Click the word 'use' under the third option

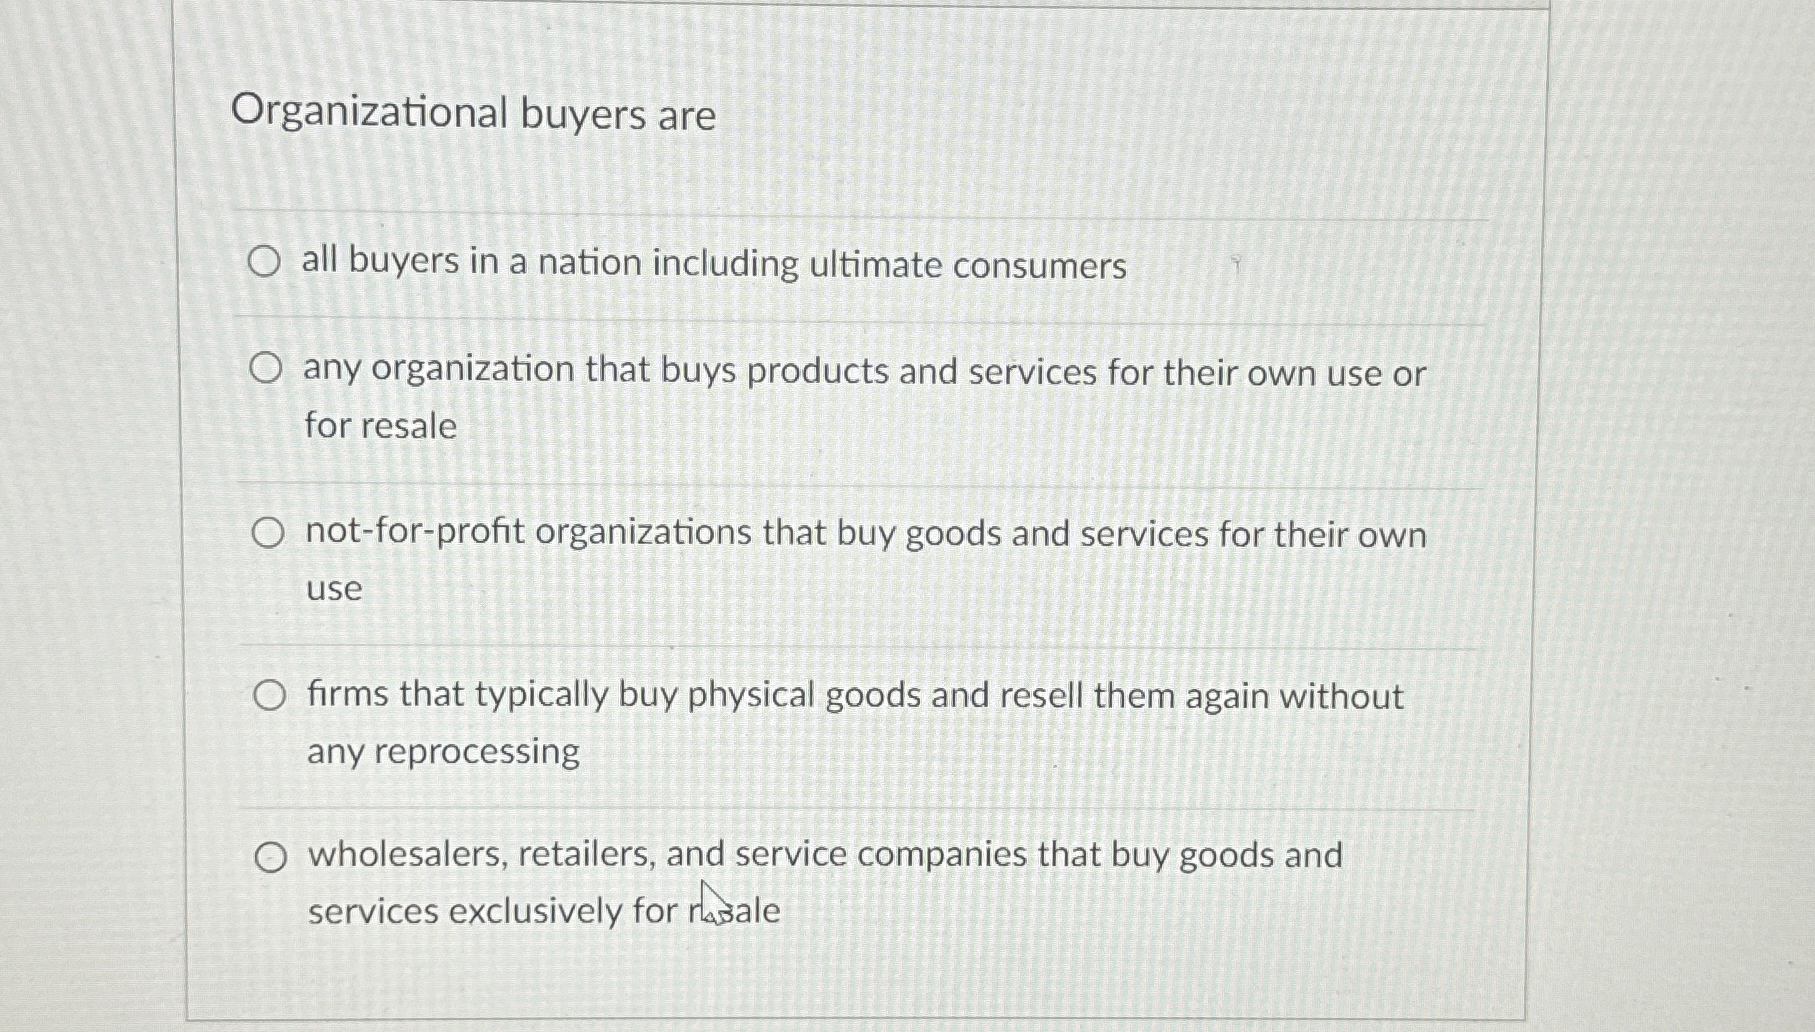333,590
